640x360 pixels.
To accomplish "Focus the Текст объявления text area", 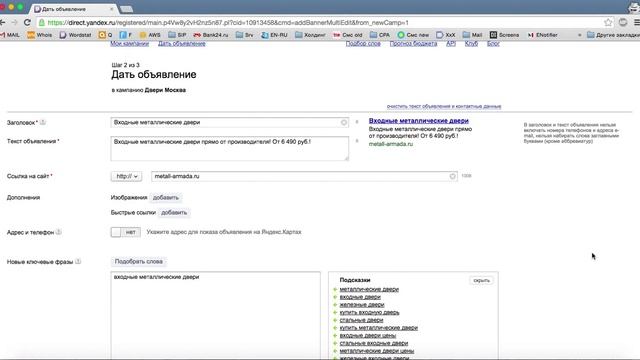I will 229,149.
